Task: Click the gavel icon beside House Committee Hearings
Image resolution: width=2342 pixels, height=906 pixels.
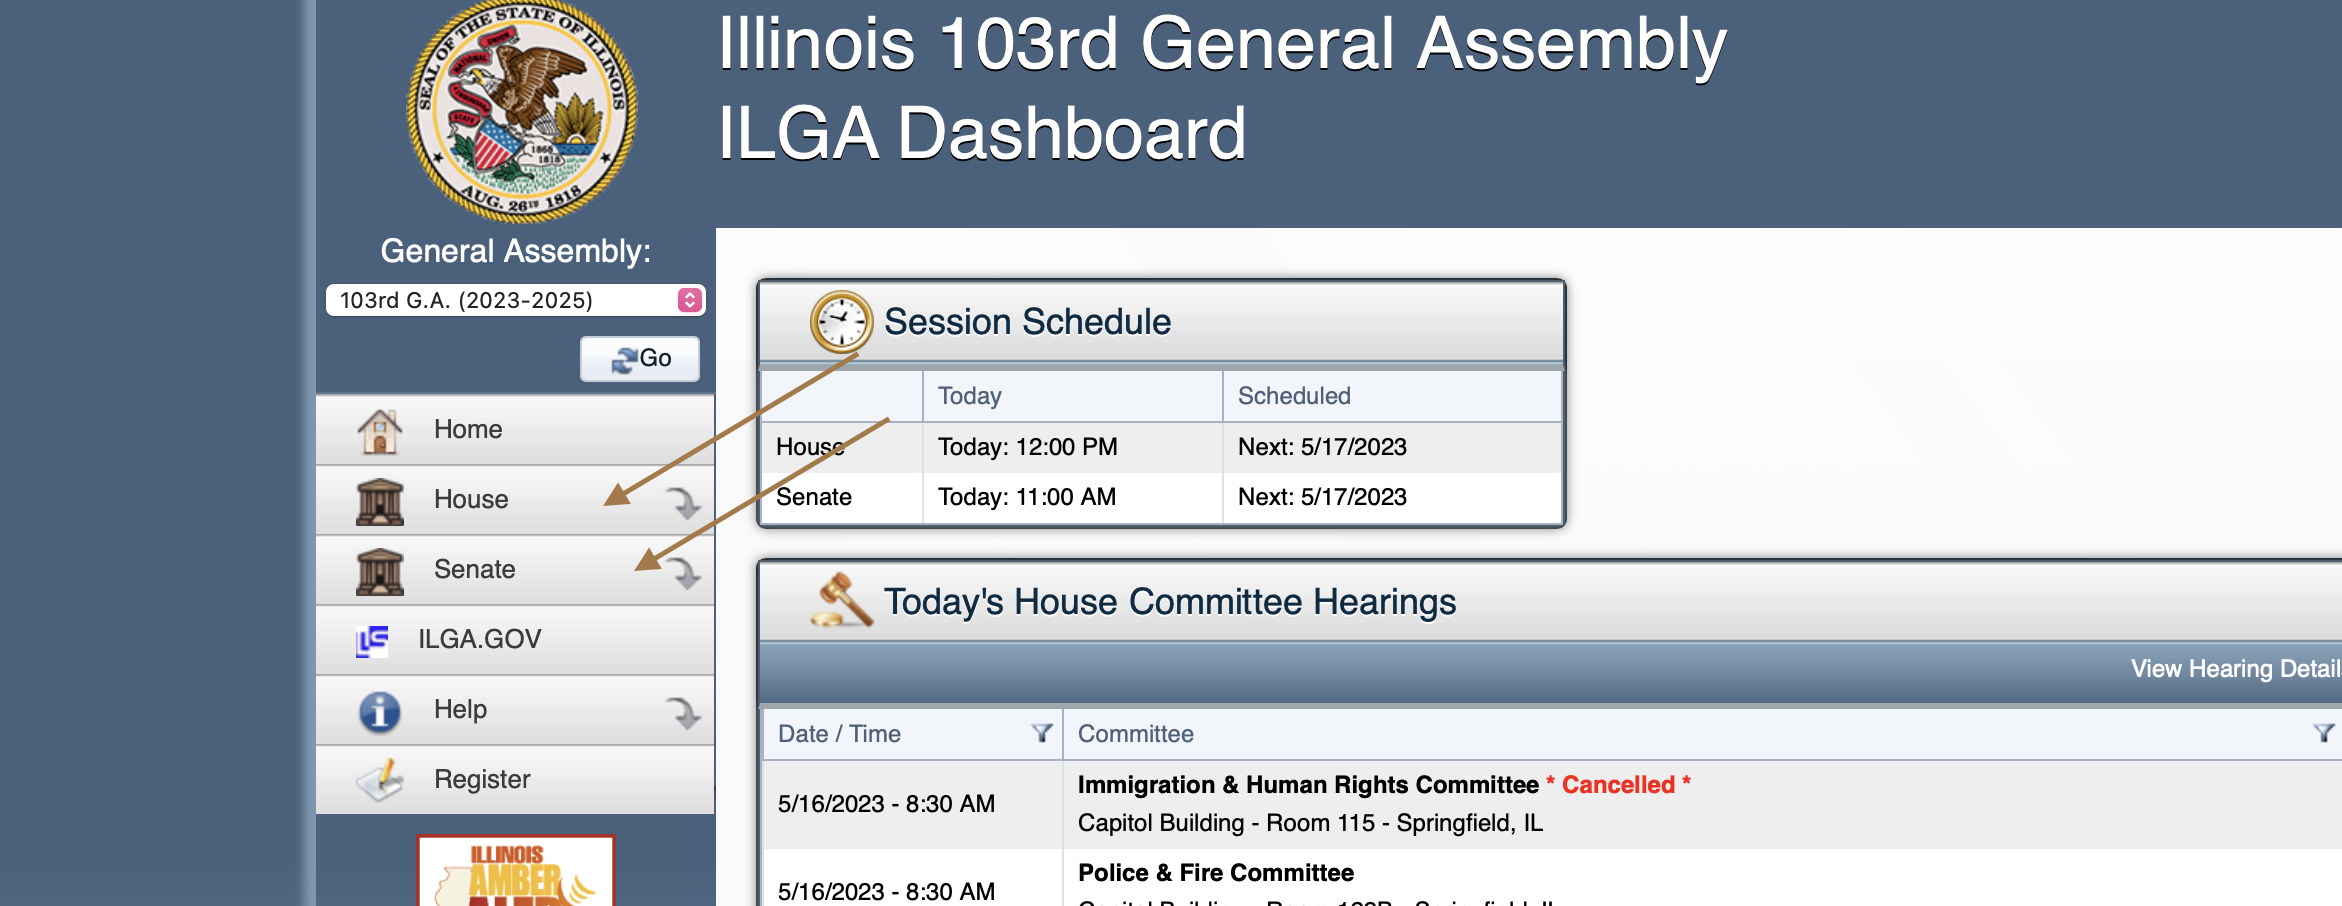Action: click(x=841, y=601)
